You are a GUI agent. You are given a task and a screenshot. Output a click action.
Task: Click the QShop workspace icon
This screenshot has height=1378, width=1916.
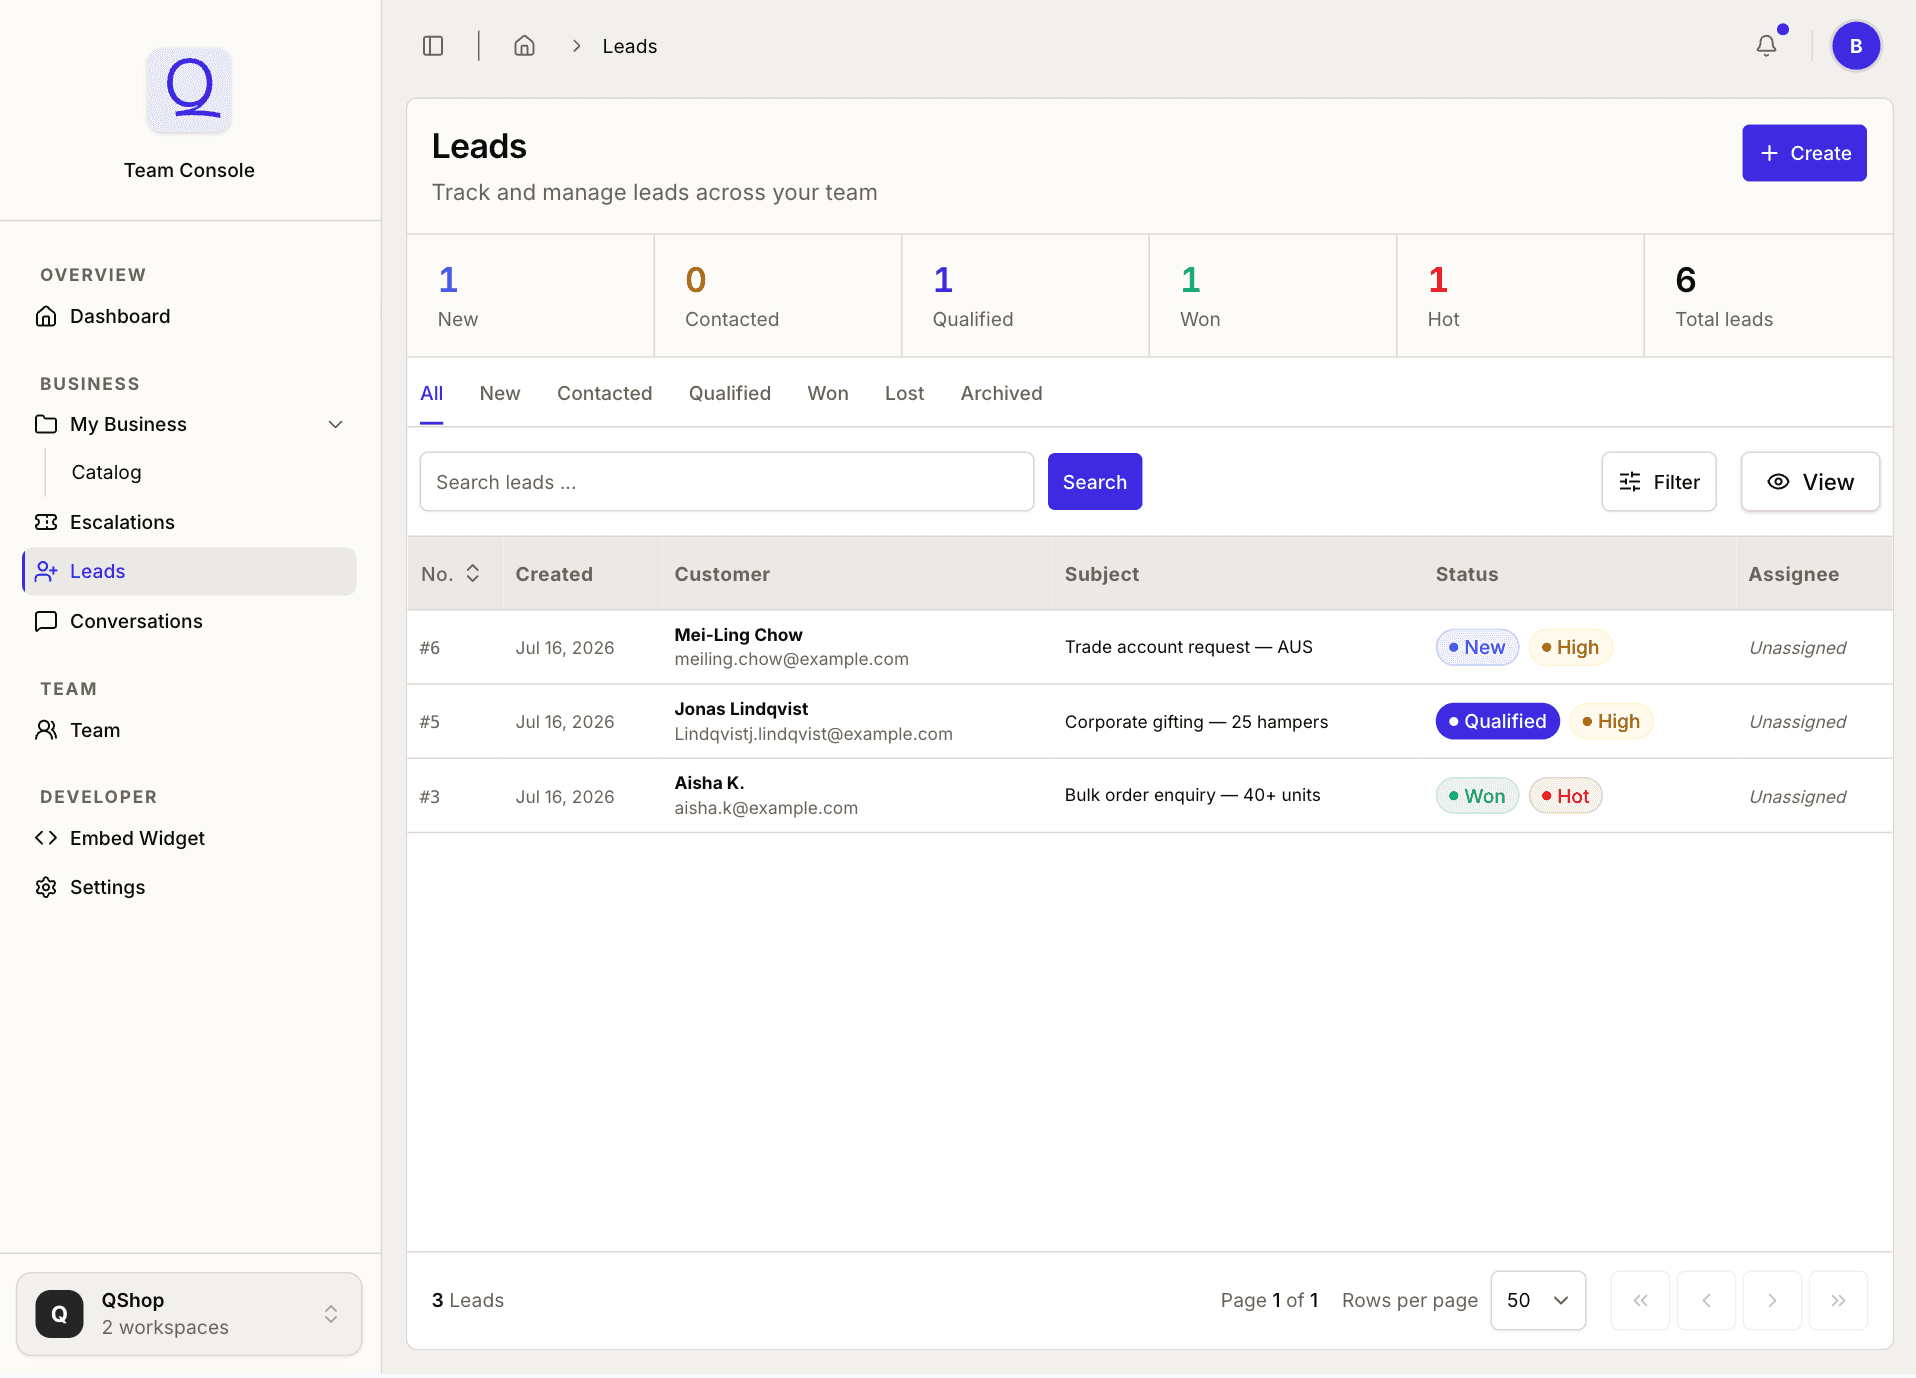pos(60,1313)
